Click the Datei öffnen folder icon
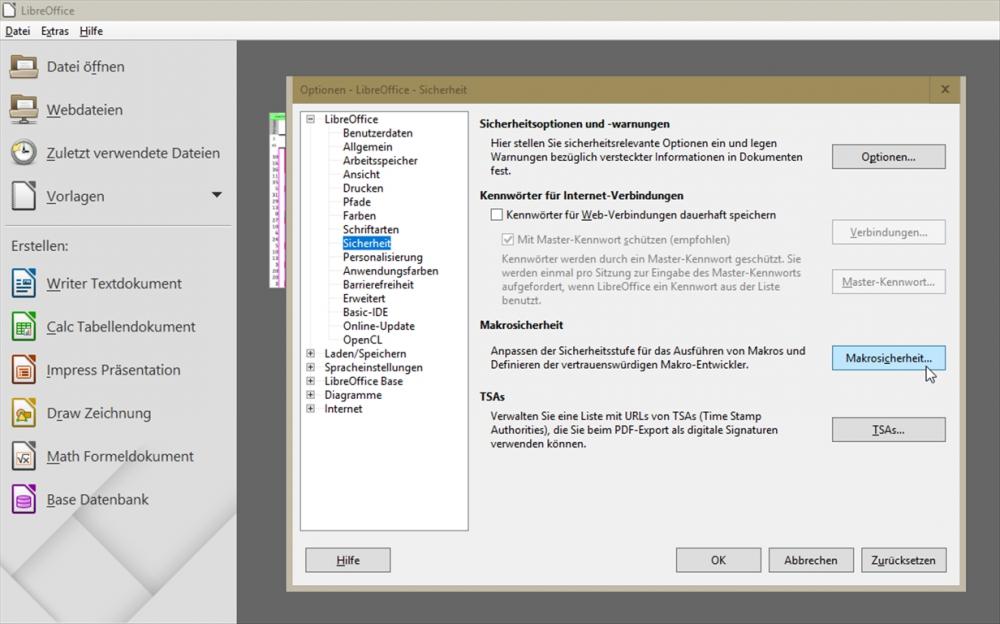Viewport: 1000px width, 624px height. (x=24, y=66)
